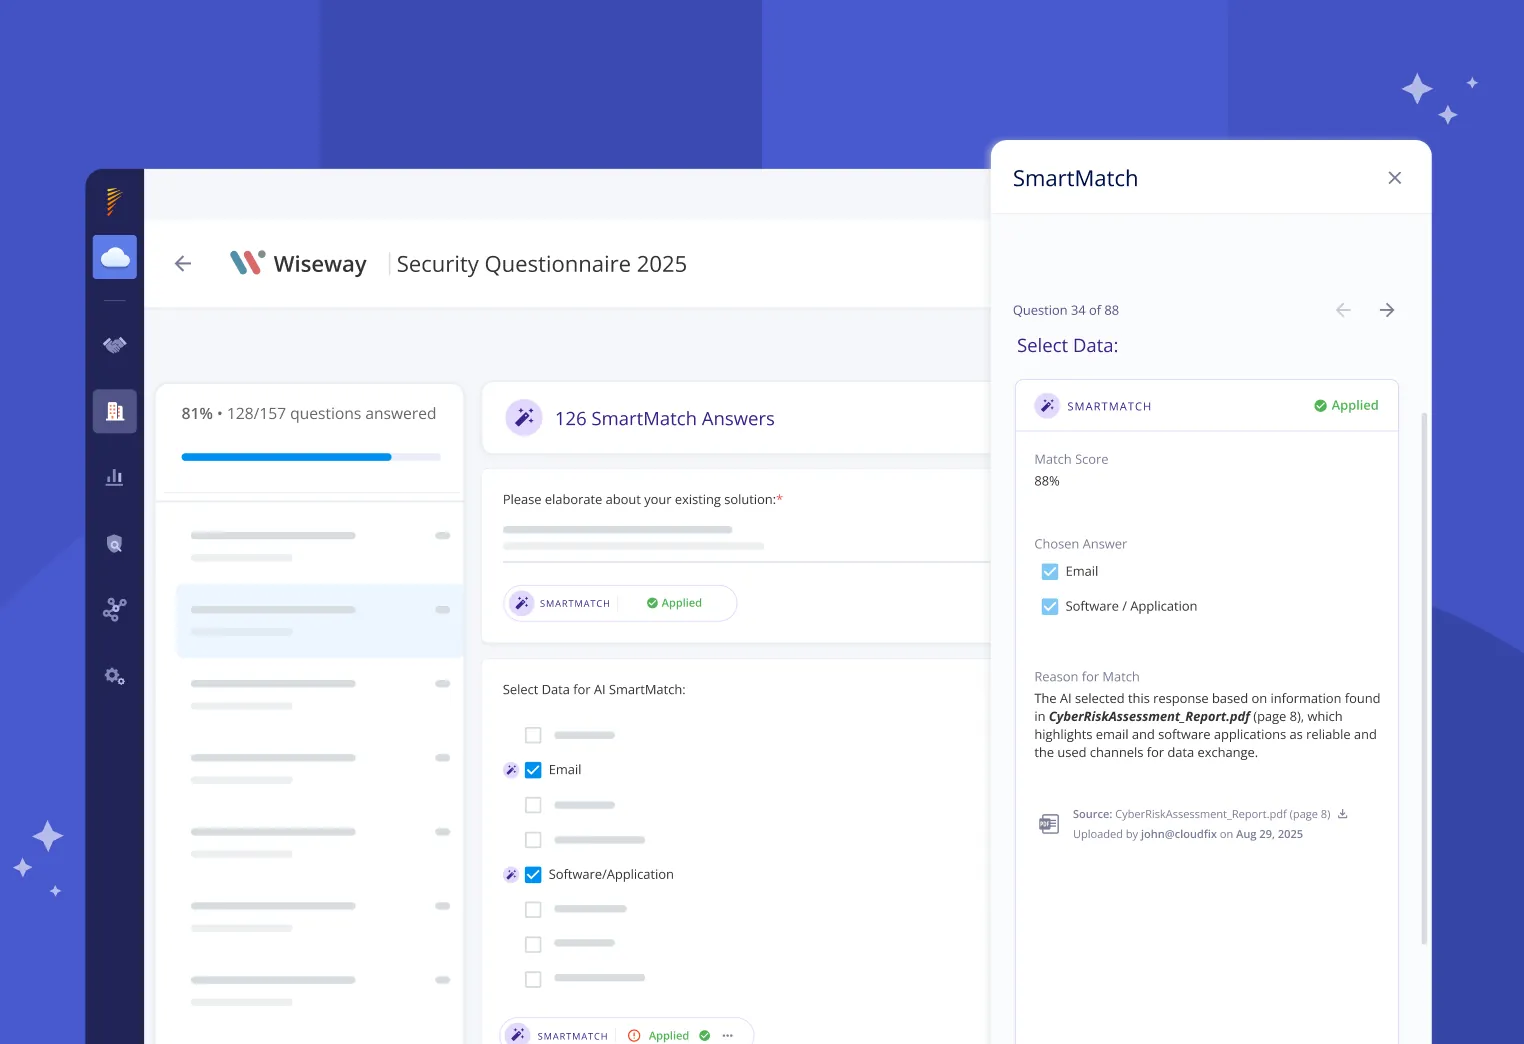Open the bar chart reports icon
This screenshot has width=1524, height=1044.
115,477
